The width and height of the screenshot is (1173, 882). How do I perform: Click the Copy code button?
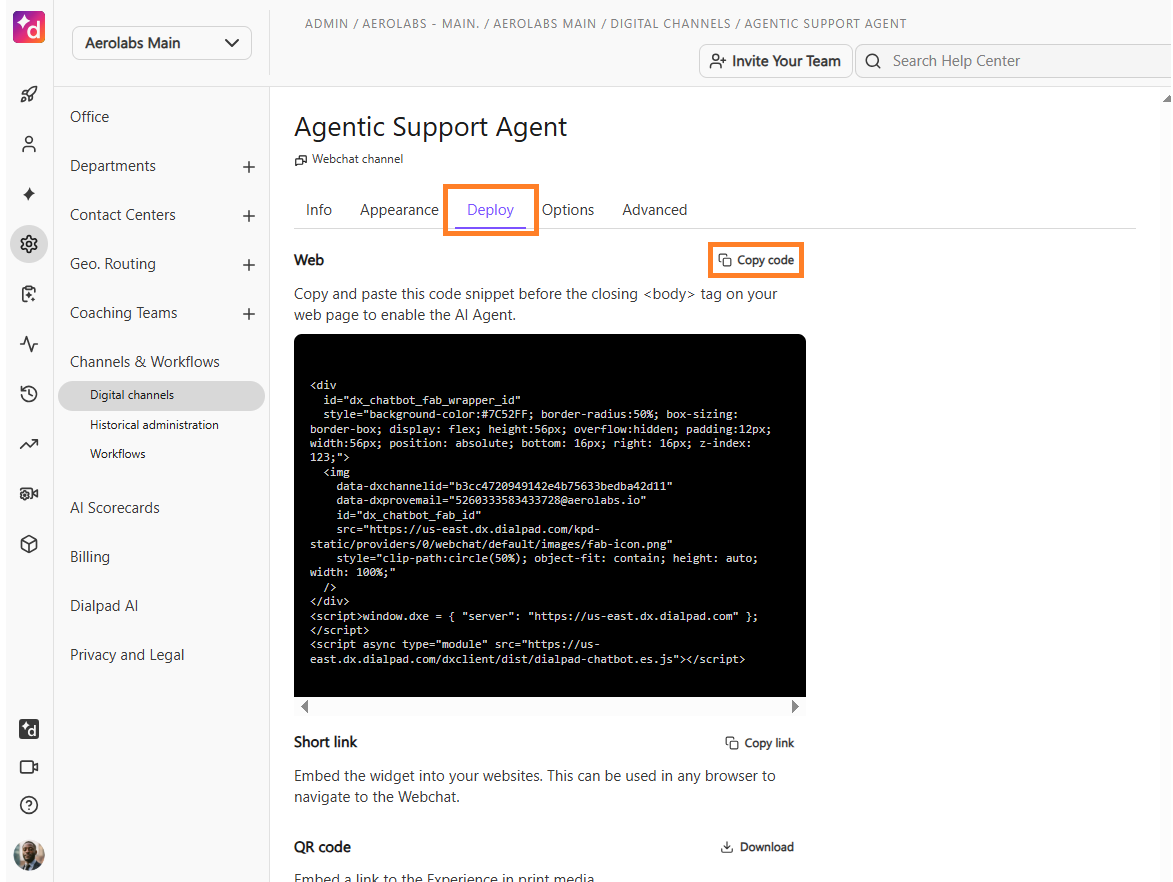756,260
